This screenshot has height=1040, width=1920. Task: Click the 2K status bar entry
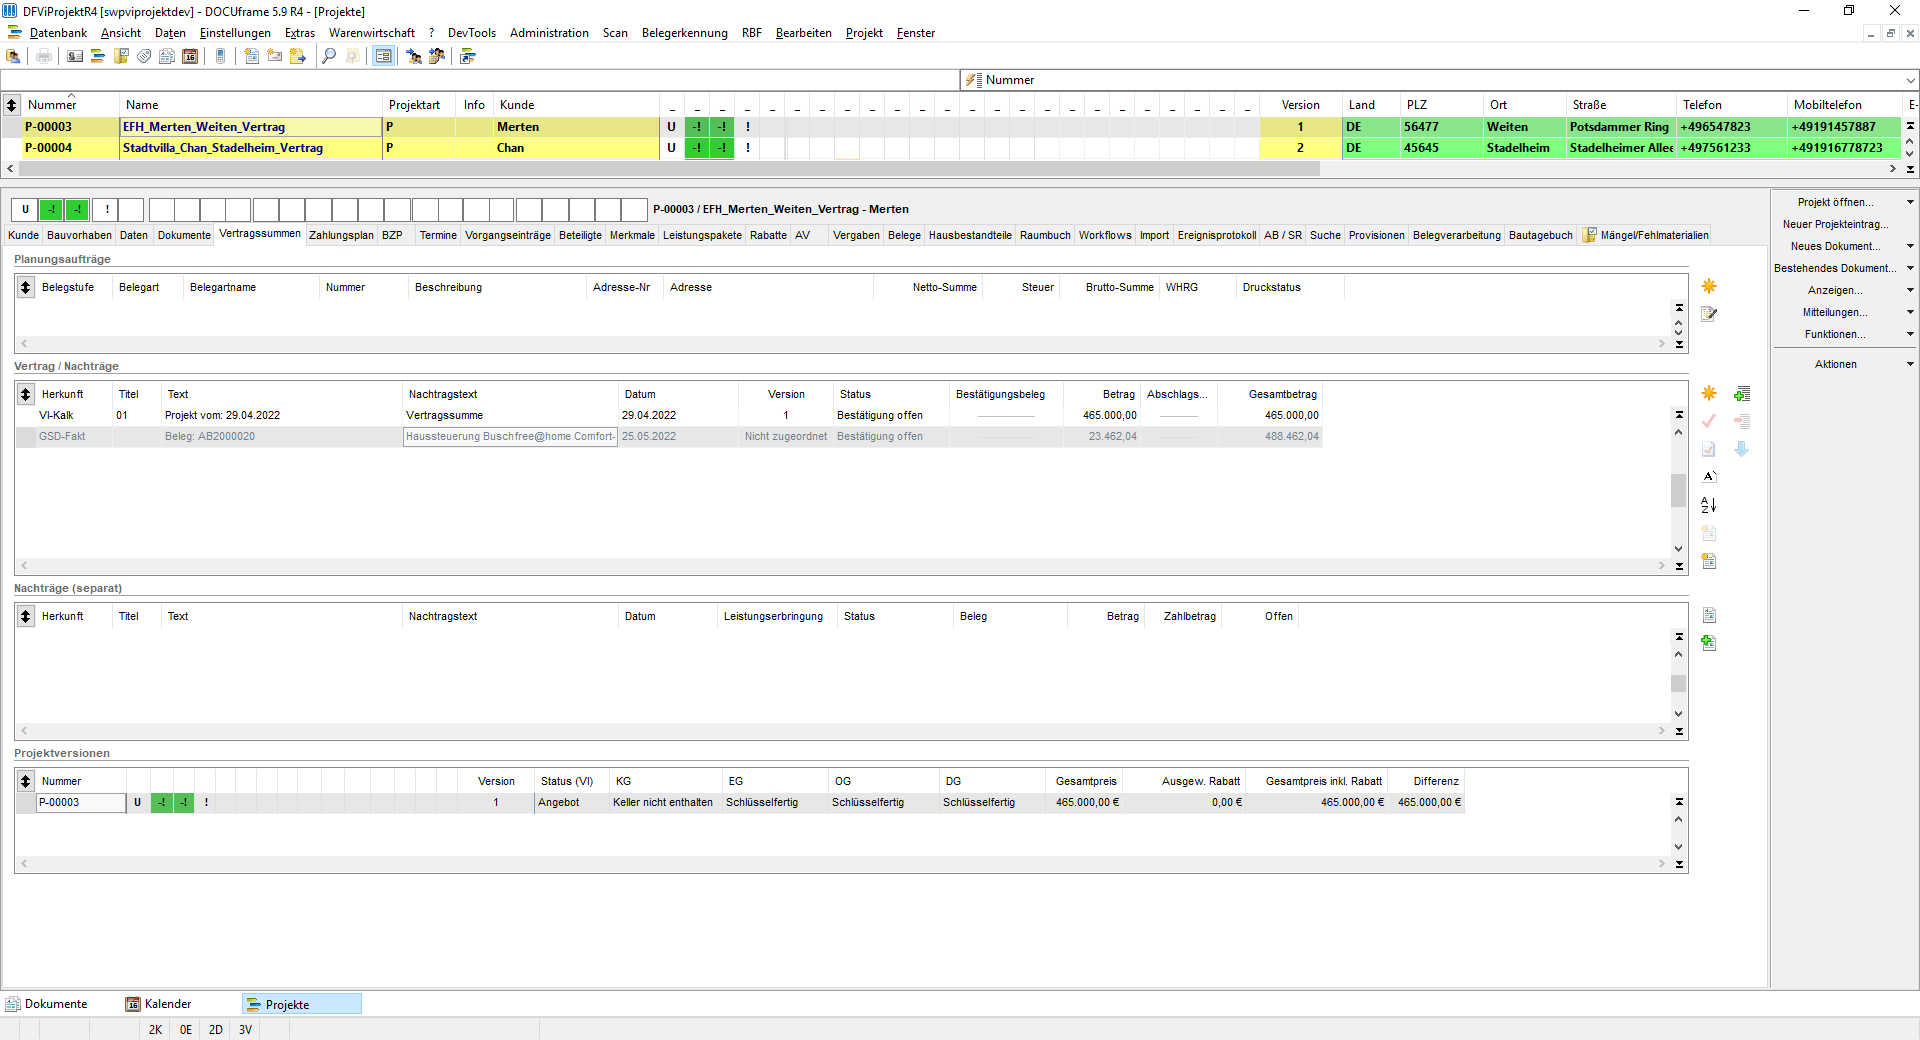[x=156, y=1030]
